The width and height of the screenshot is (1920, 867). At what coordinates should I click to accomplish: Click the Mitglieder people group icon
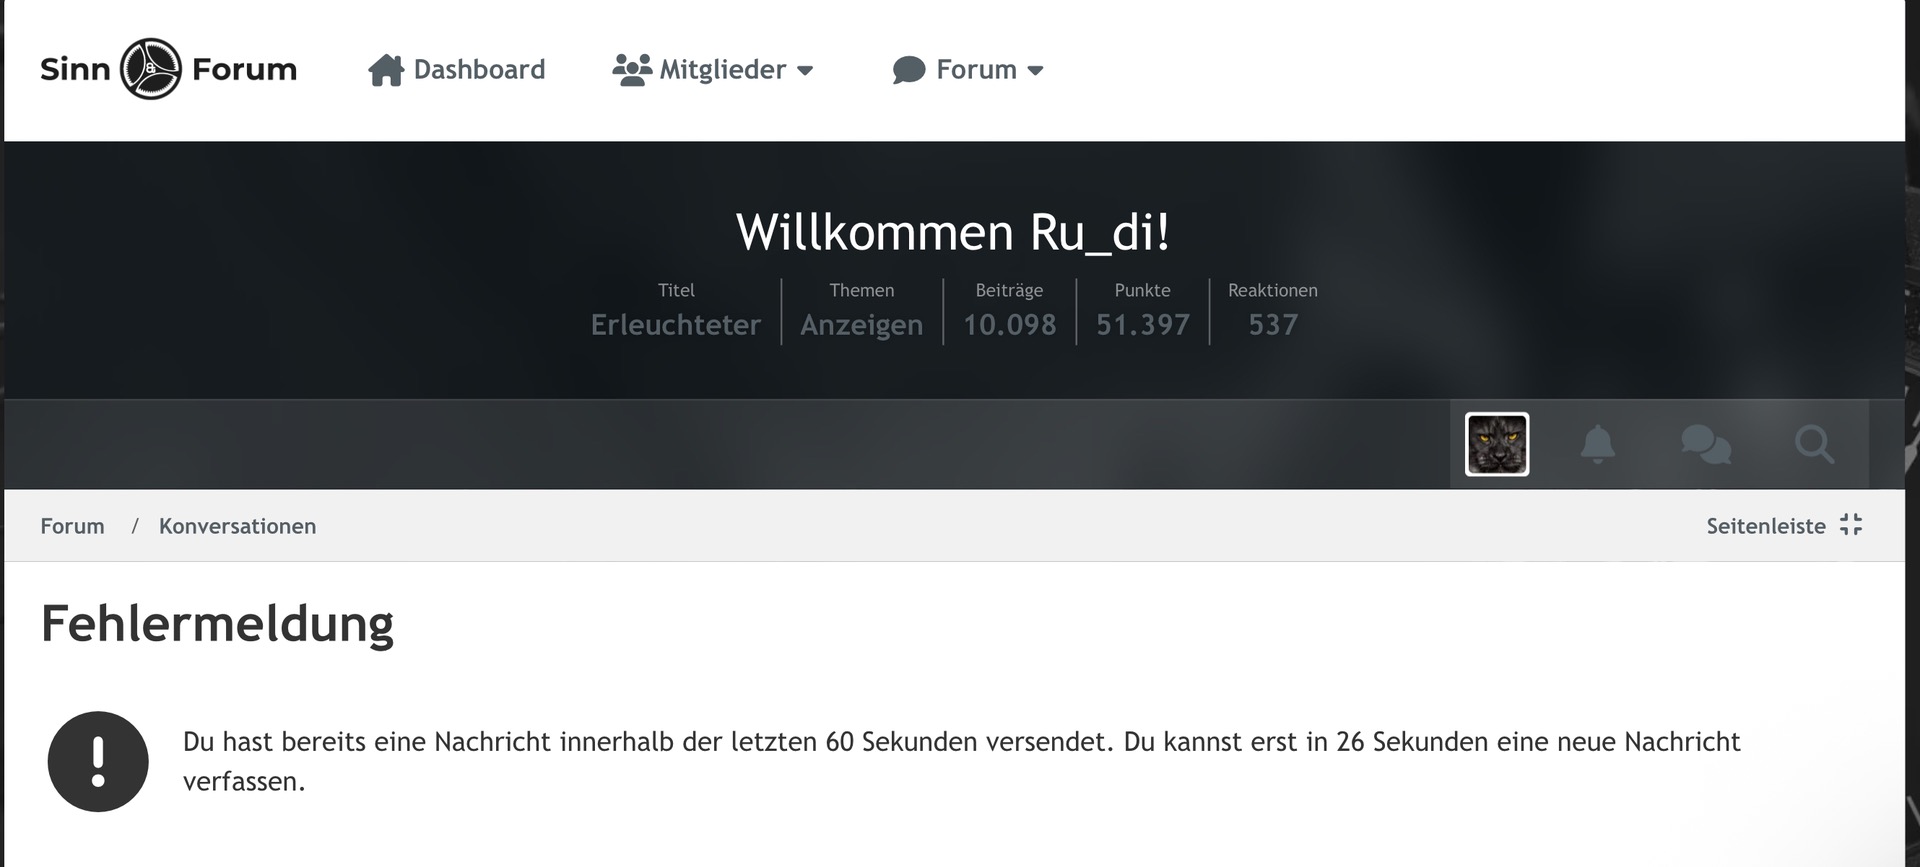pos(631,70)
